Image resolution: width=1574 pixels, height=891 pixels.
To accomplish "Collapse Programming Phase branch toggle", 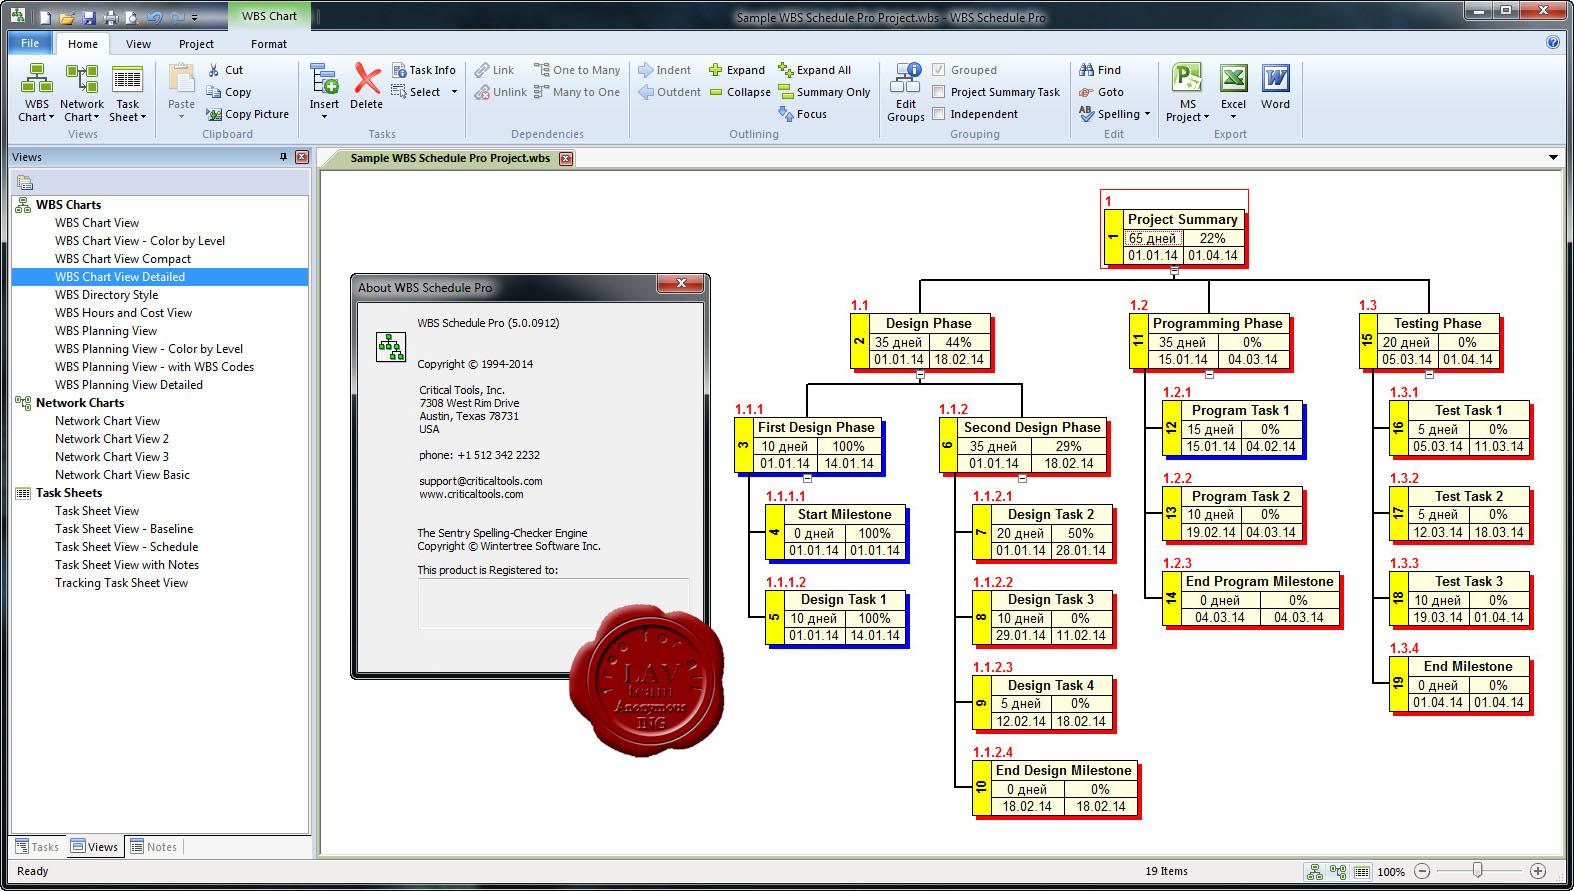I will 1209,374.
